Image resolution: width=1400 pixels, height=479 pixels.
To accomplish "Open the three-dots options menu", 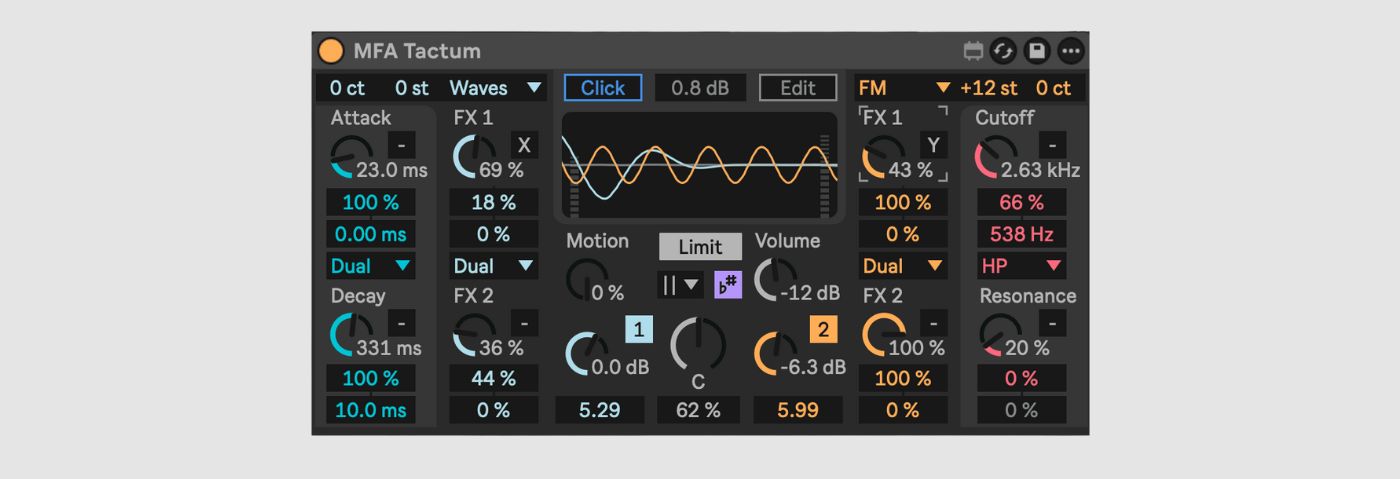I will tap(1071, 51).
